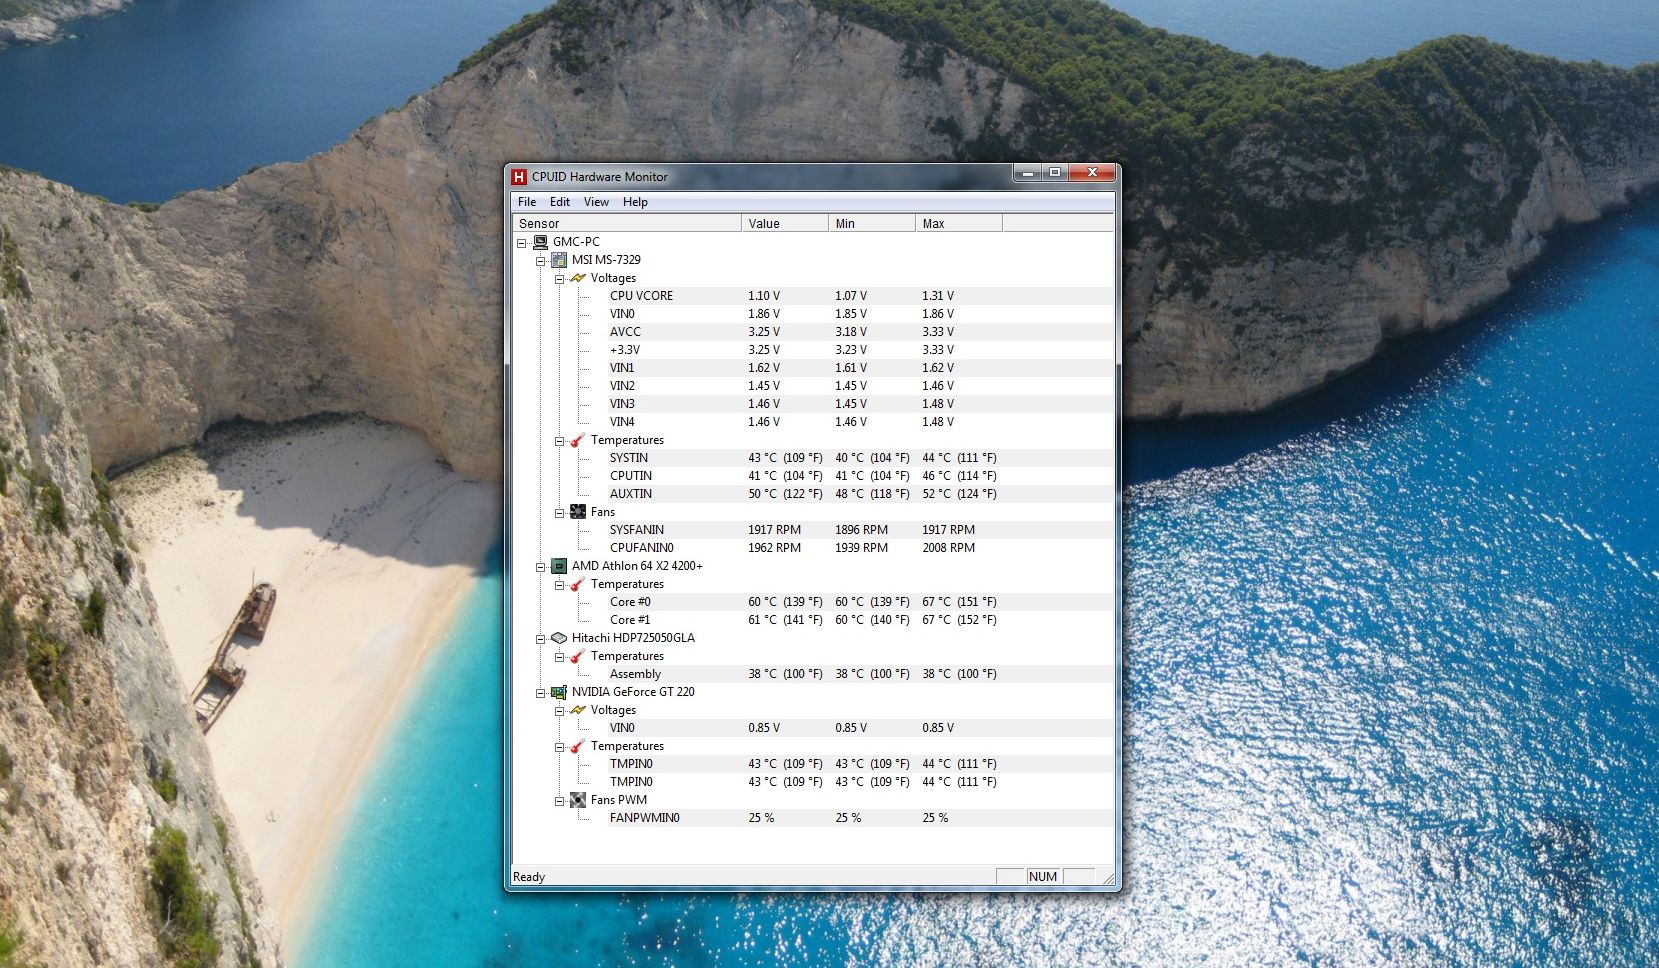Viewport: 1659px width, 968px height.
Task: Open the View menu
Action: (596, 202)
